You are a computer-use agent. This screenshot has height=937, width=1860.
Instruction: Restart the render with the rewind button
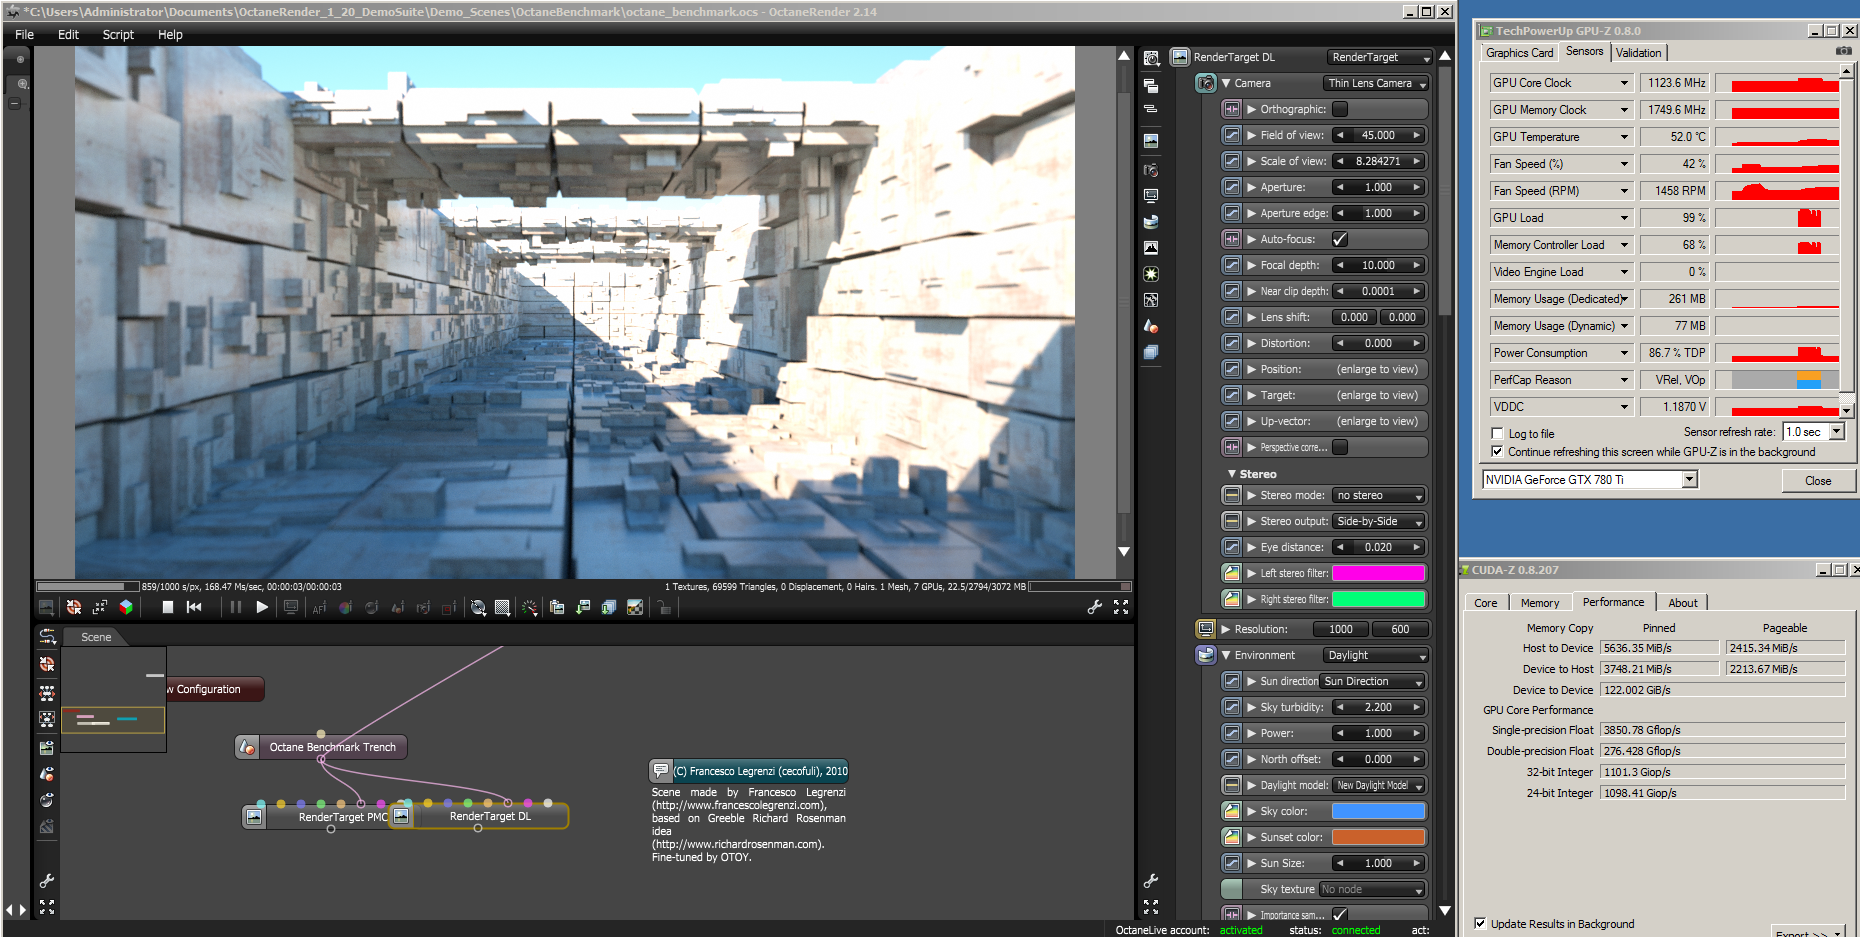pos(194,607)
